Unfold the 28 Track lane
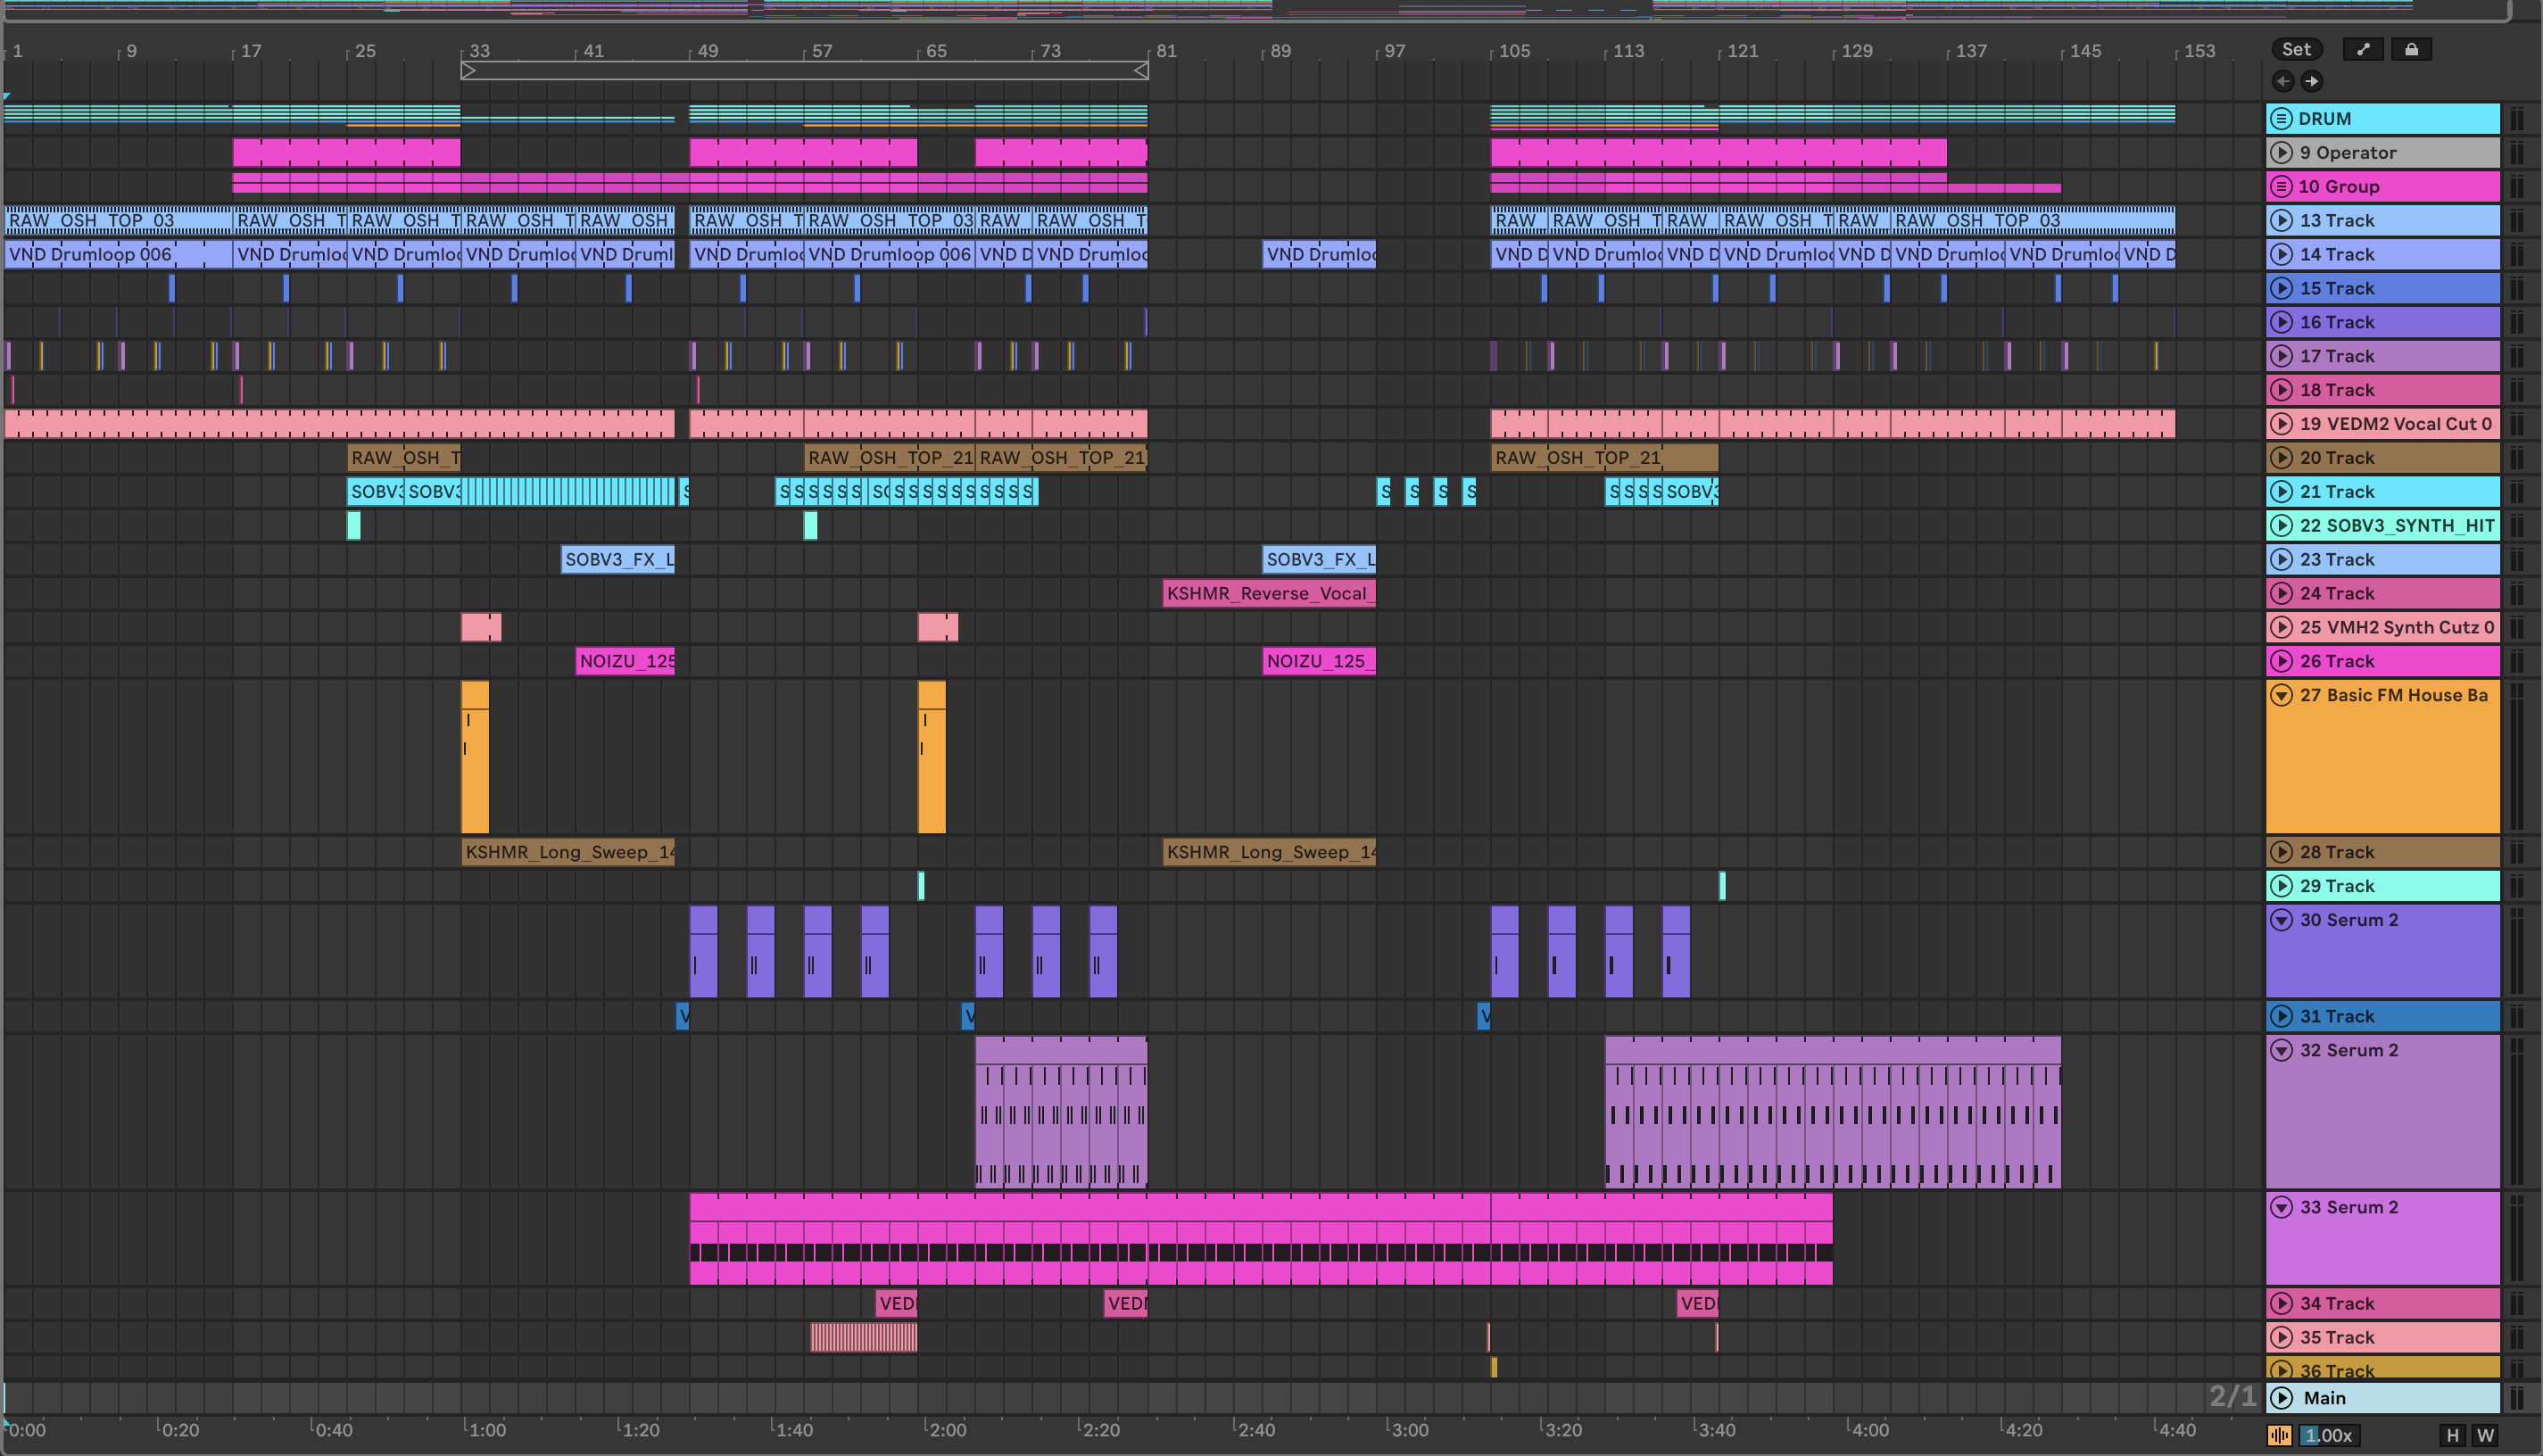The width and height of the screenshot is (2543, 1456). (2281, 852)
